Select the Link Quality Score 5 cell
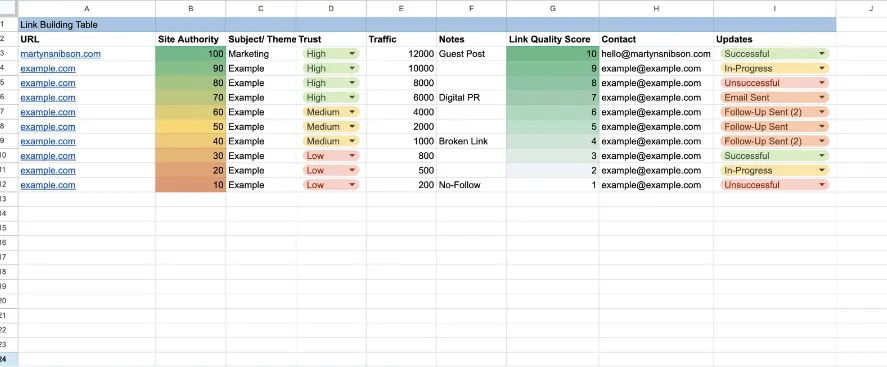Image resolution: width=887 pixels, height=367 pixels. coord(553,127)
